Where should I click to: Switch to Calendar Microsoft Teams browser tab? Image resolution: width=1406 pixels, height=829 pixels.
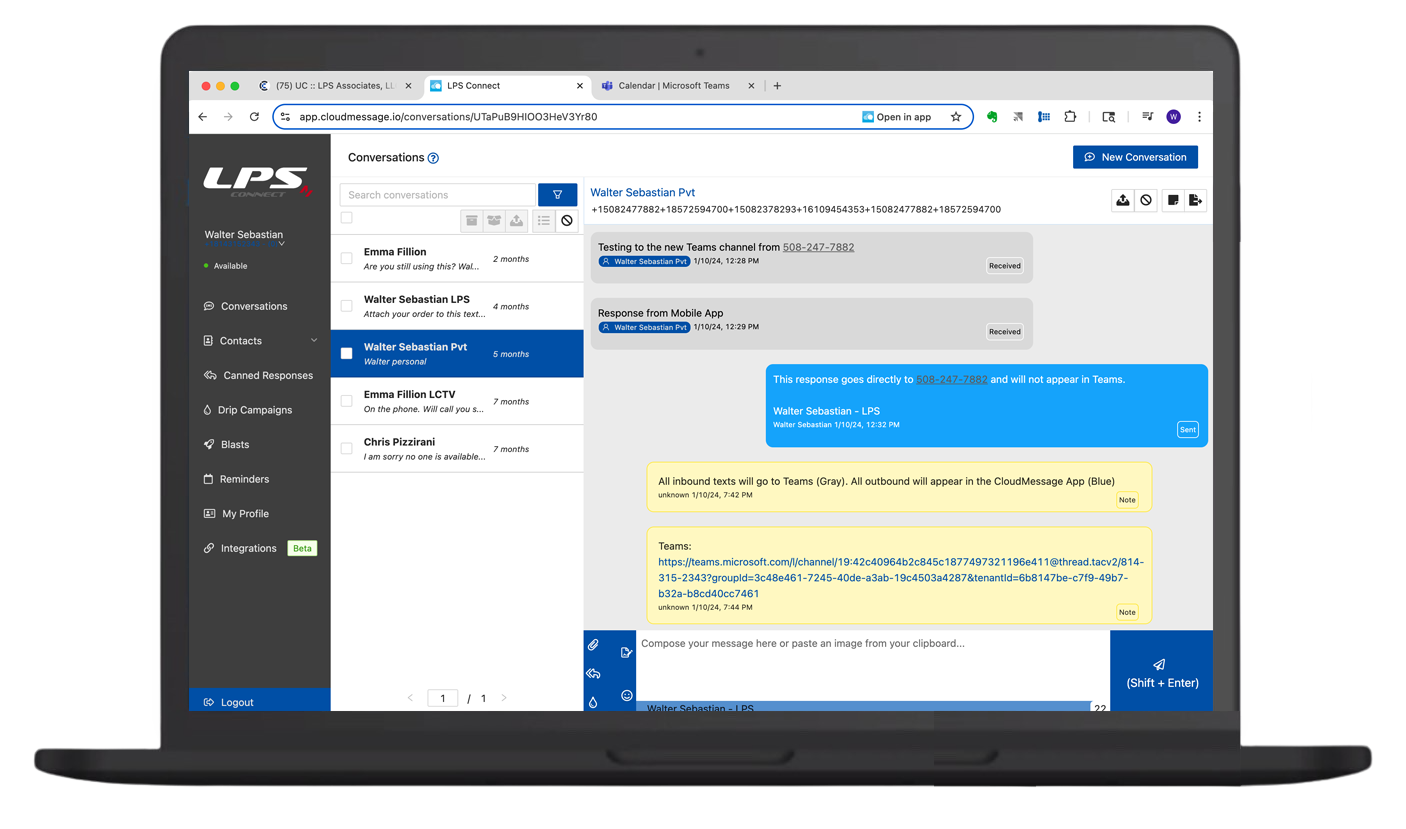(x=678, y=86)
